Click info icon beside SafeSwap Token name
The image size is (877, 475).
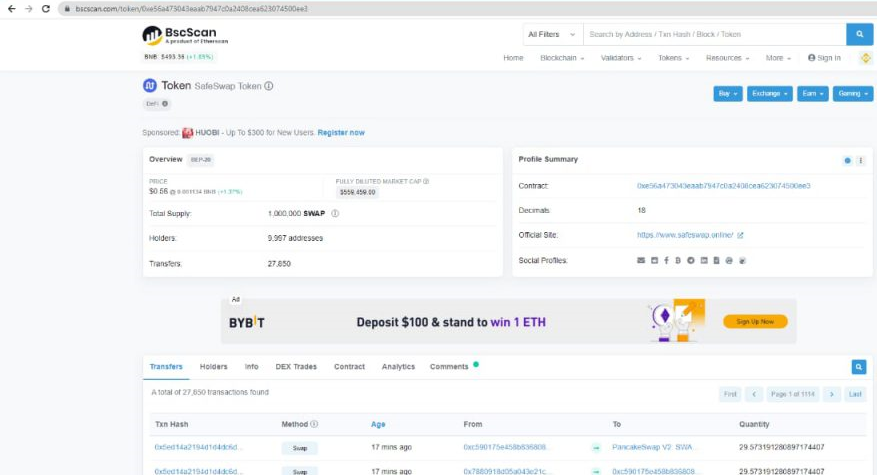(x=269, y=86)
